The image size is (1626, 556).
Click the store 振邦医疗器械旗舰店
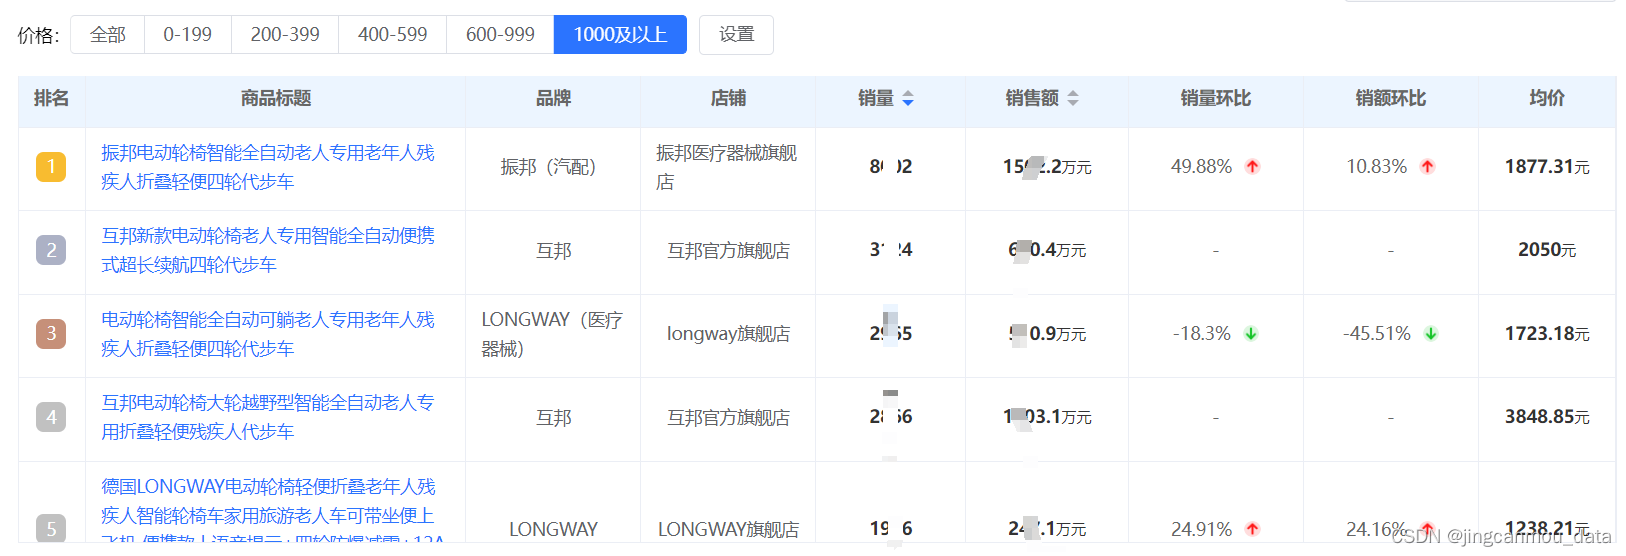[x=727, y=167]
